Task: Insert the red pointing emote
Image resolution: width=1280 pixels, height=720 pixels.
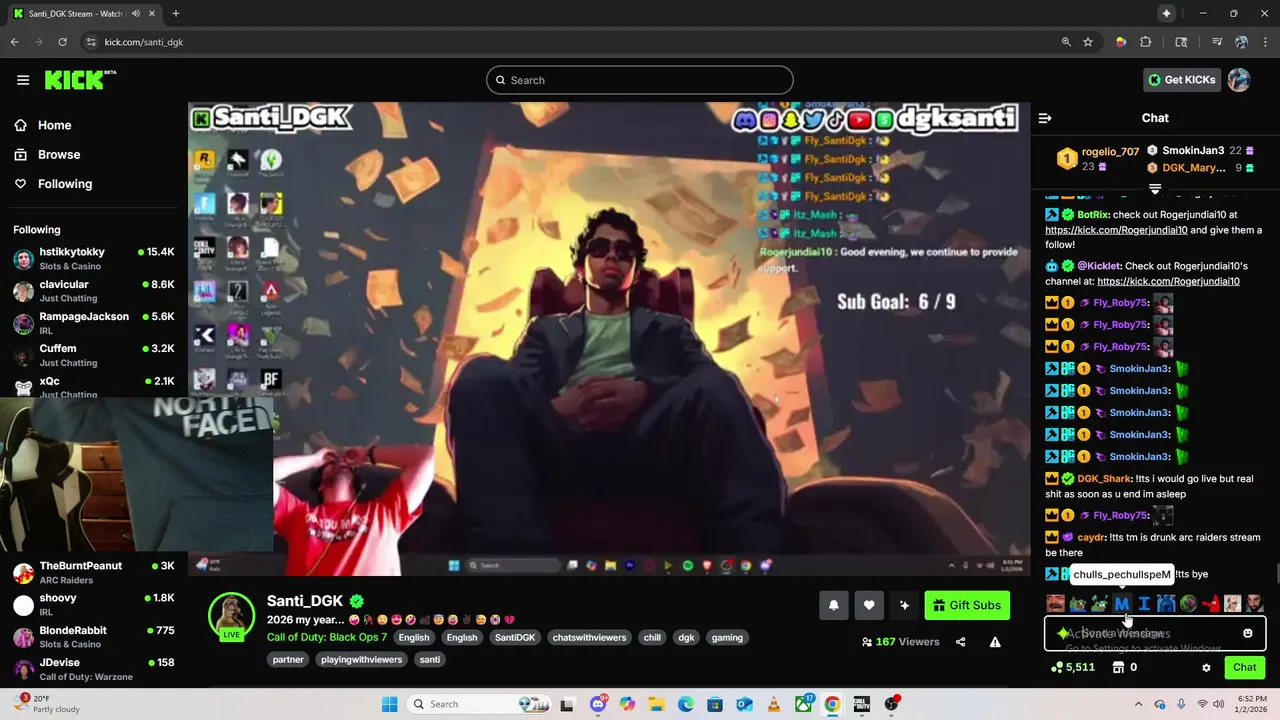Action: pyautogui.click(x=1210, y=604)
